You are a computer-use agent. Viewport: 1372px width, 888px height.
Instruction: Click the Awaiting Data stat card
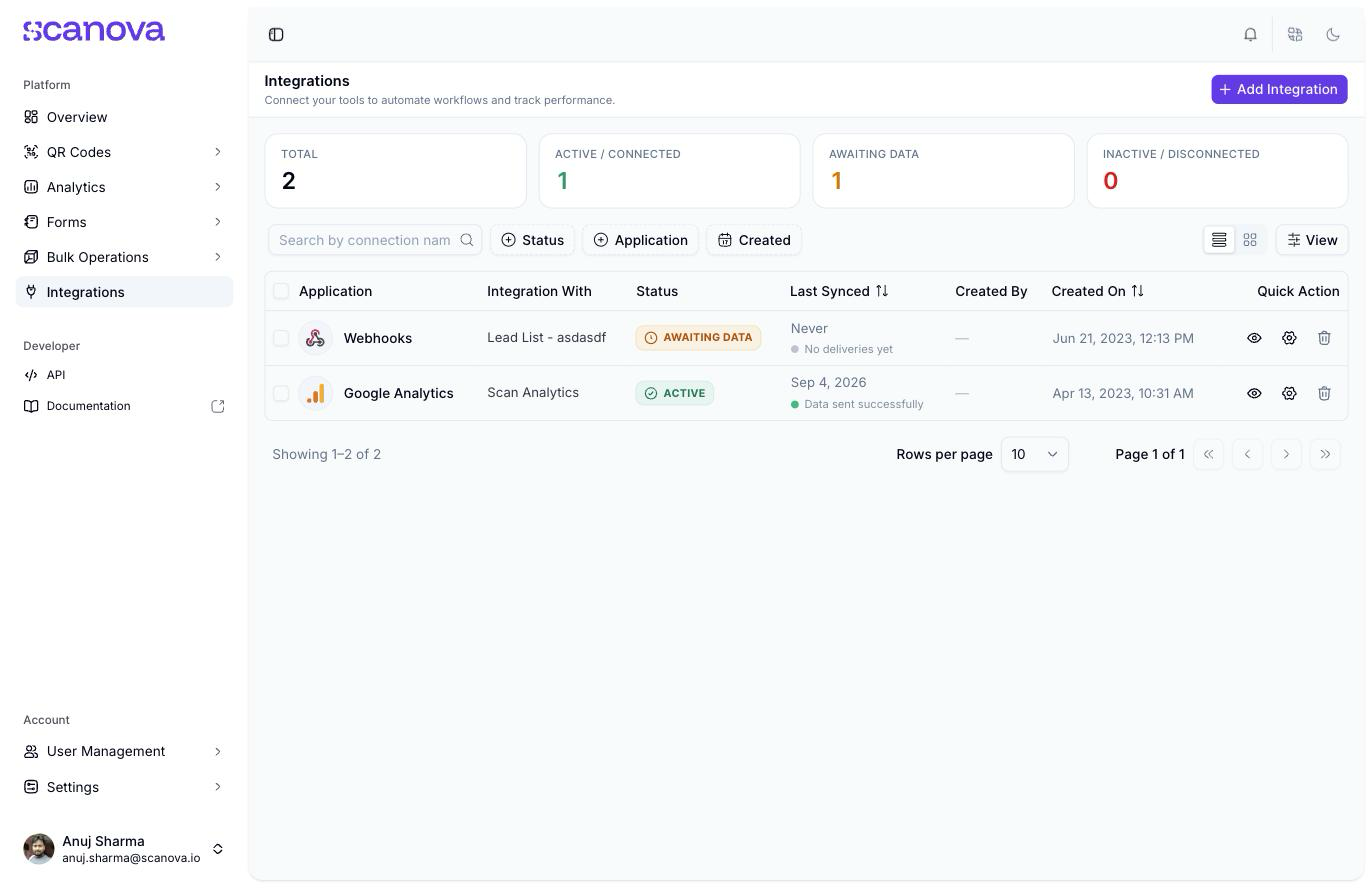pyautogui.click(x=943, y=171)
